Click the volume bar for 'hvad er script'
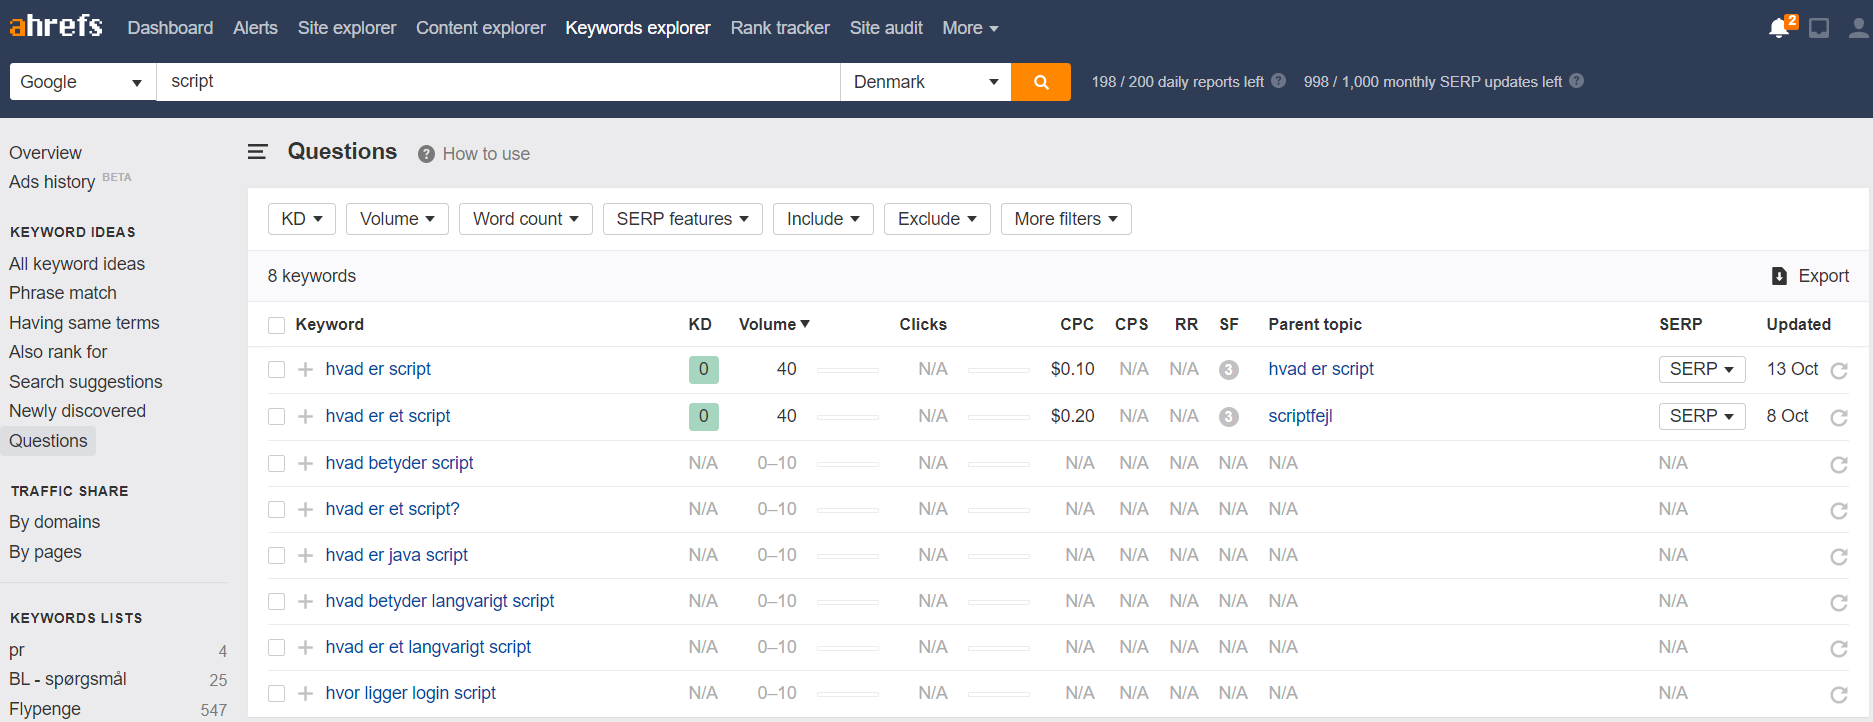 [847, 370]
